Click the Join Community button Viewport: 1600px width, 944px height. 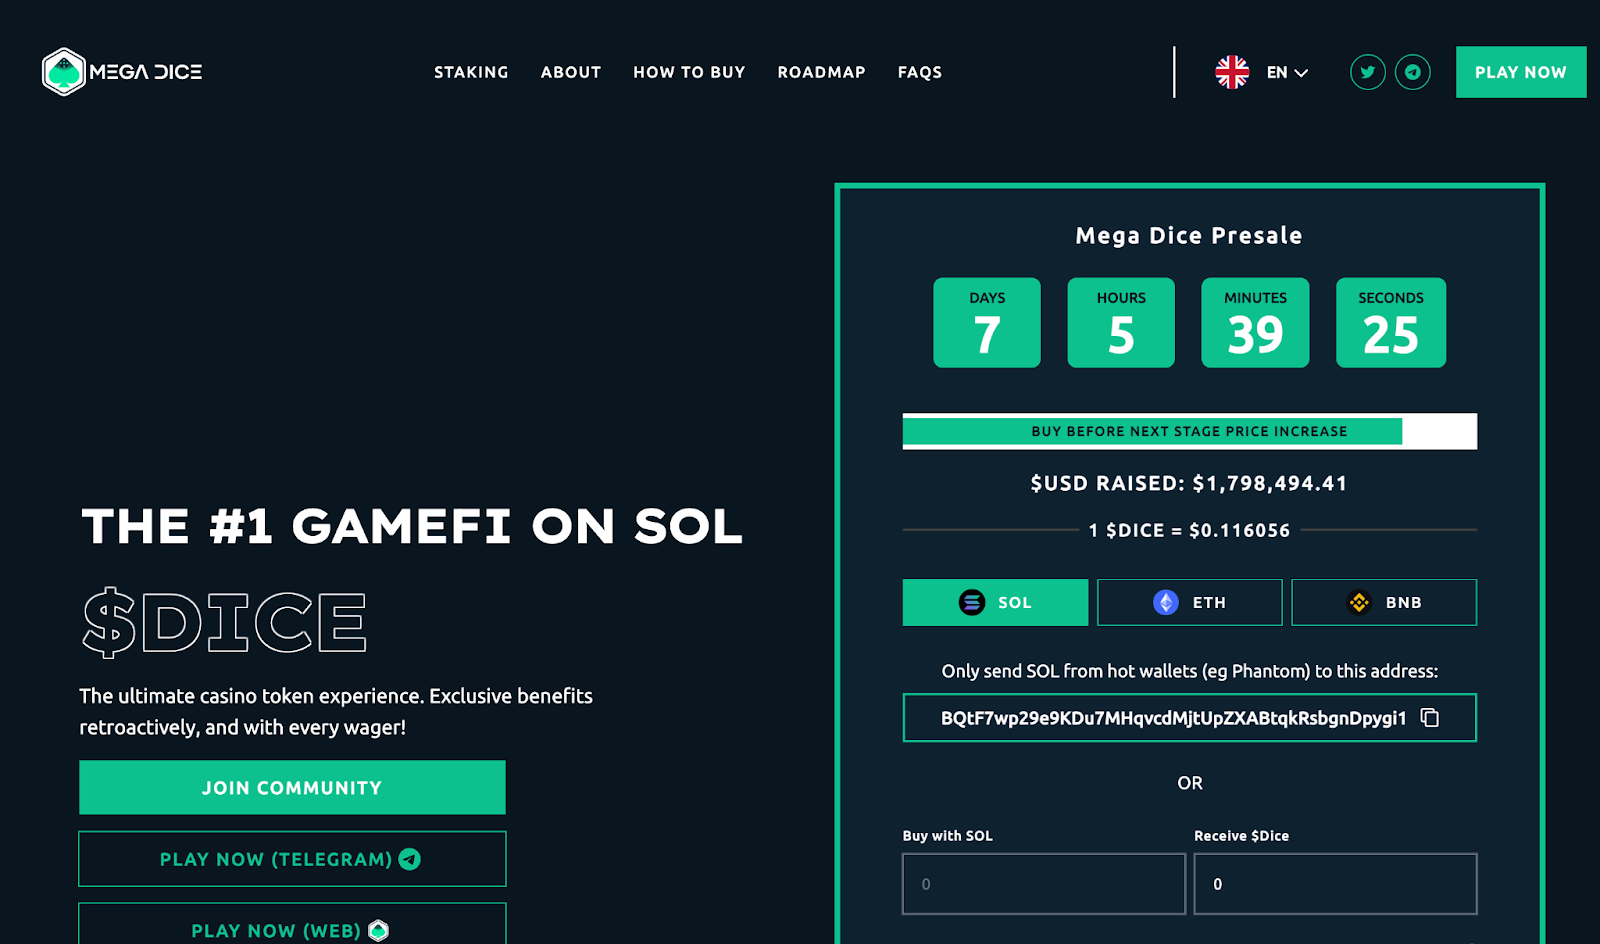click(292, 787)
